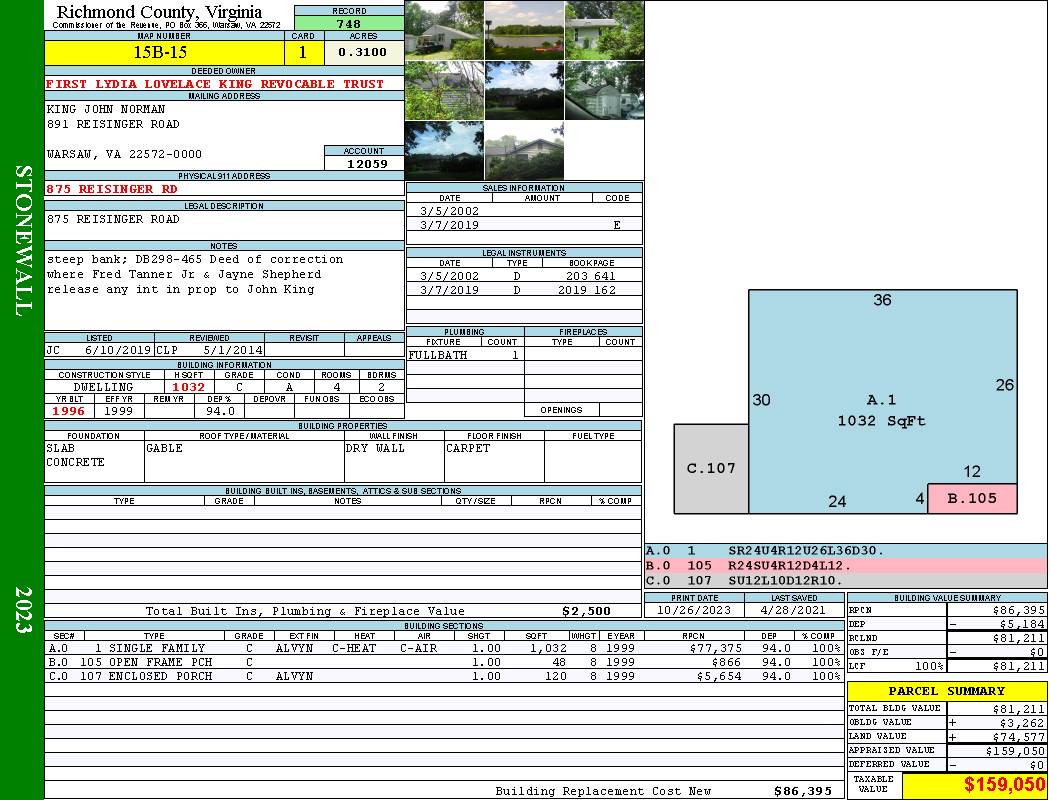Screen dimensions: 1050x800
Task: Click the yellow map number 15B-15 field
Action: 164,52
